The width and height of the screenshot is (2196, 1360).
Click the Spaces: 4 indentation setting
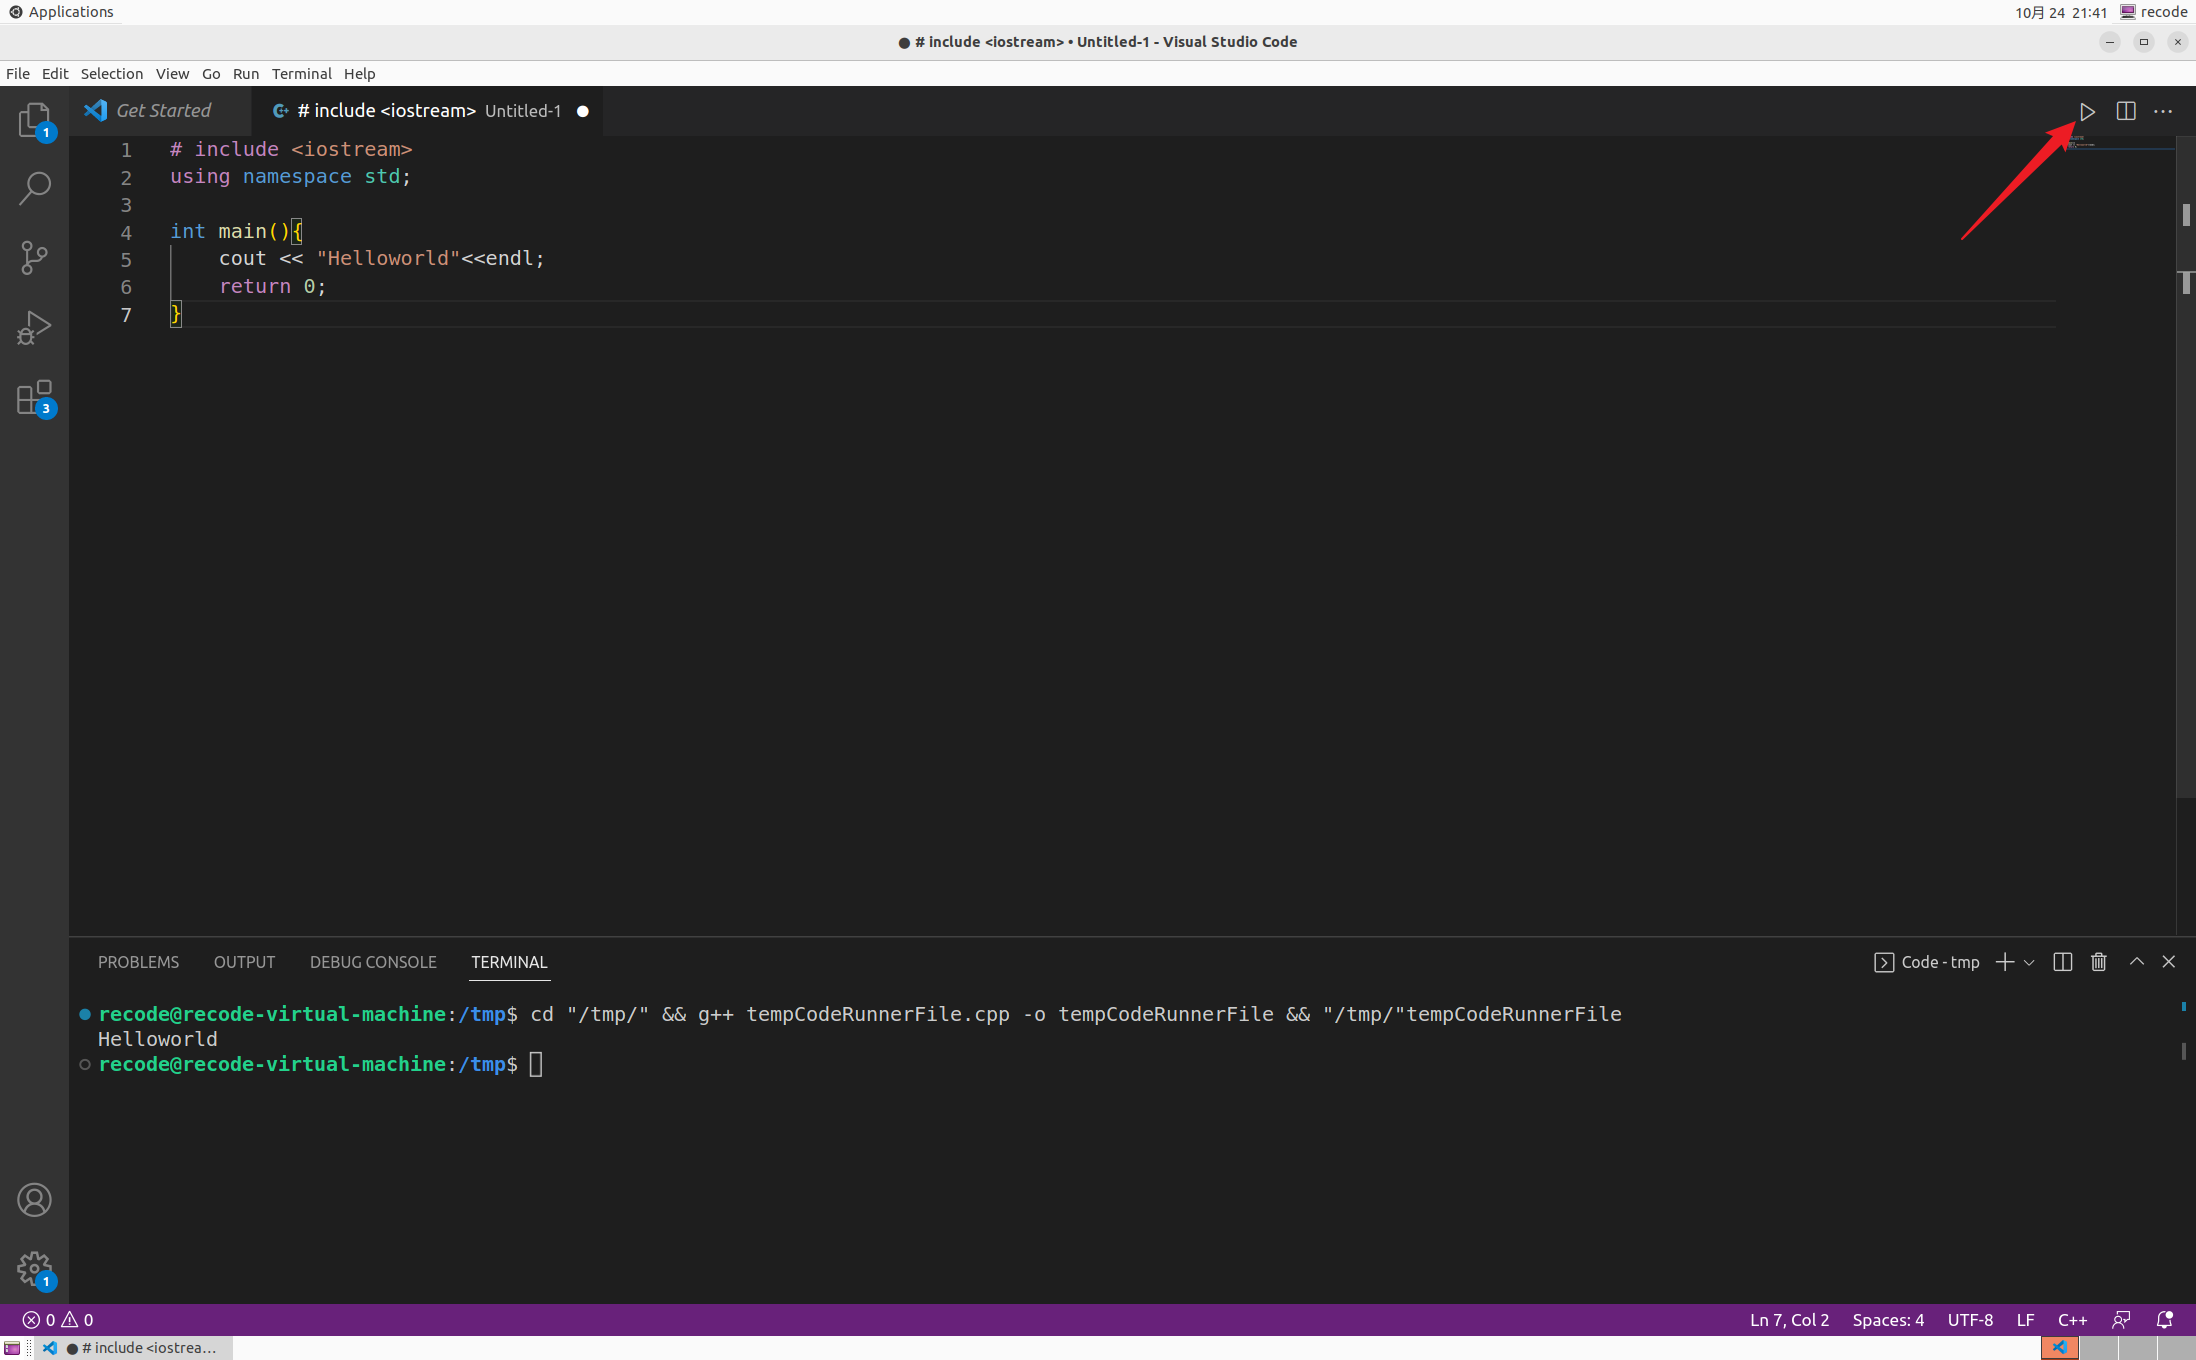click(1888, 1320)
